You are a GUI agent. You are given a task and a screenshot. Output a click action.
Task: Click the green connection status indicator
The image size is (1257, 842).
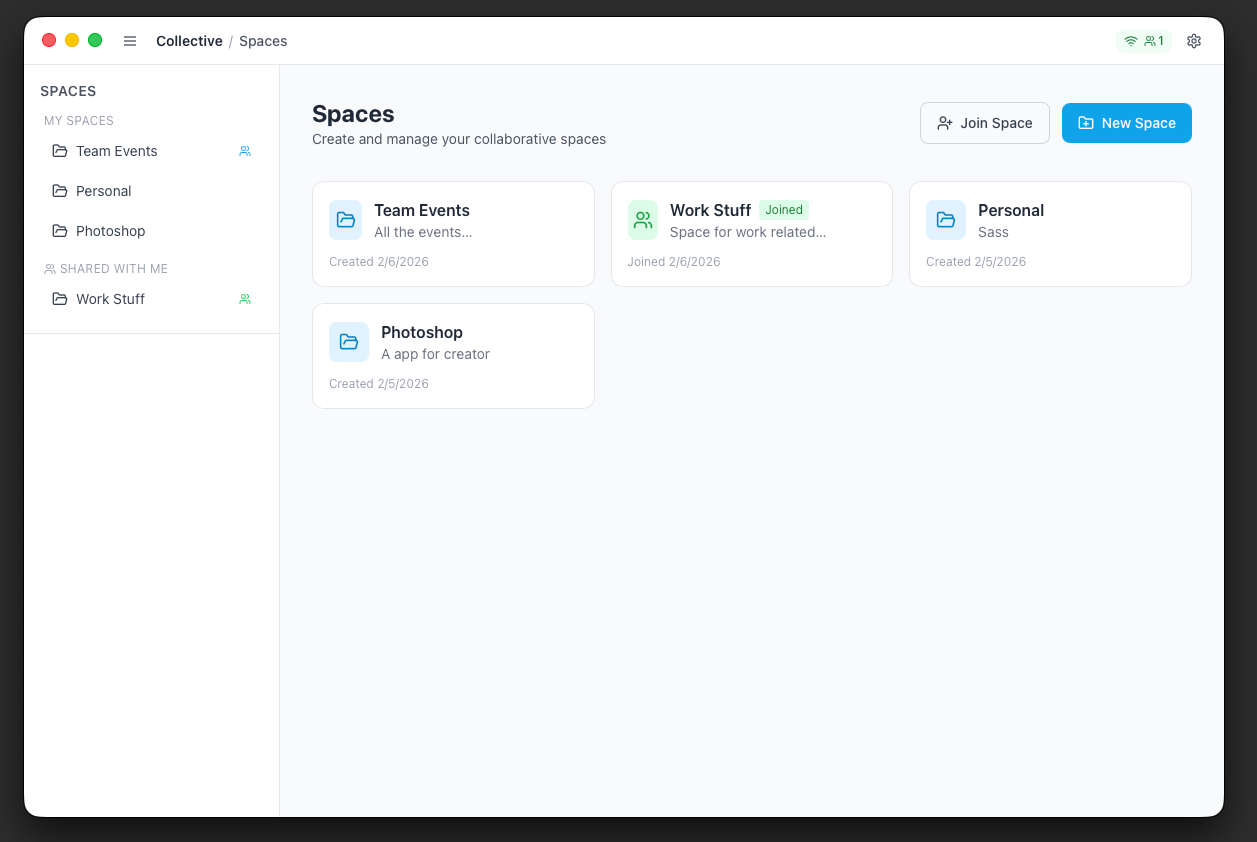pos(1130,41)
